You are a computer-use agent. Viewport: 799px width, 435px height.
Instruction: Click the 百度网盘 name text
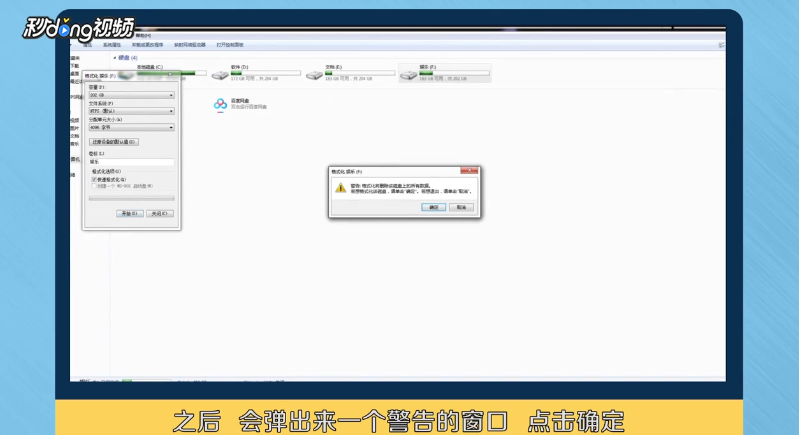(240, 101)
